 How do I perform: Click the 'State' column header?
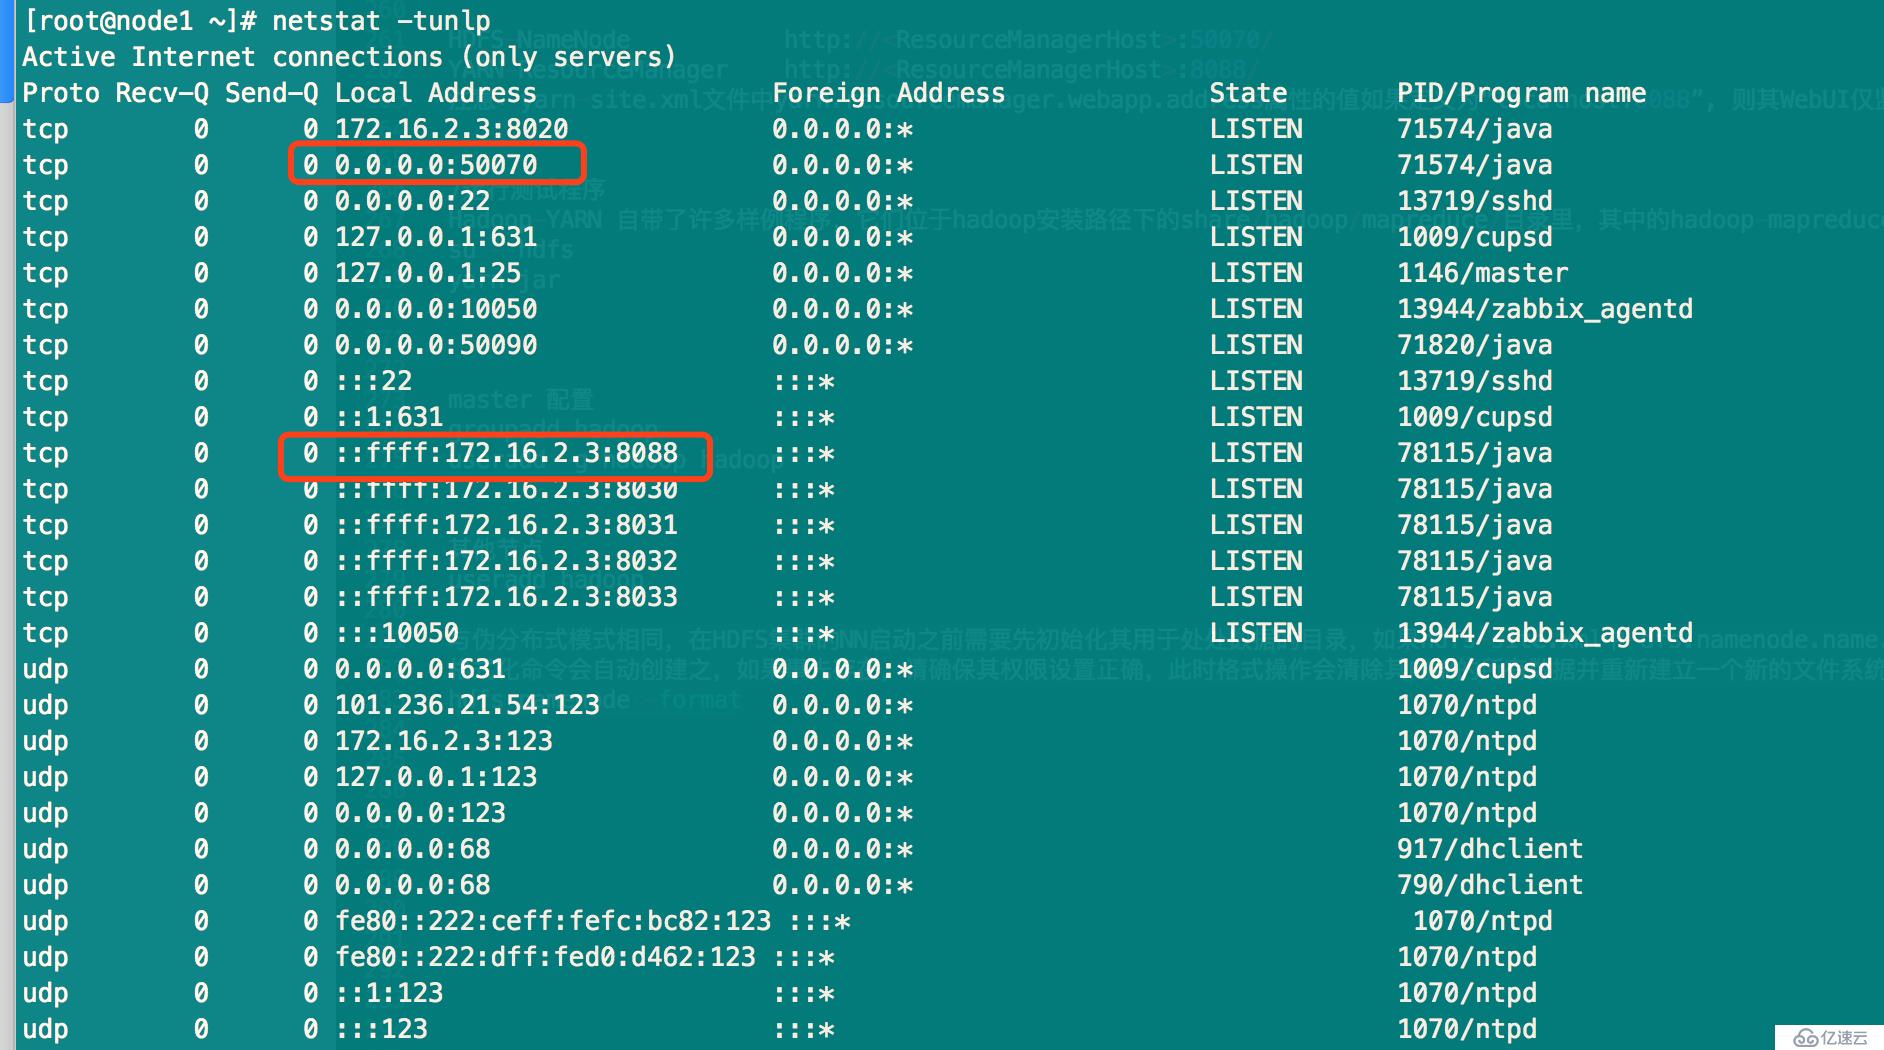1248,93
